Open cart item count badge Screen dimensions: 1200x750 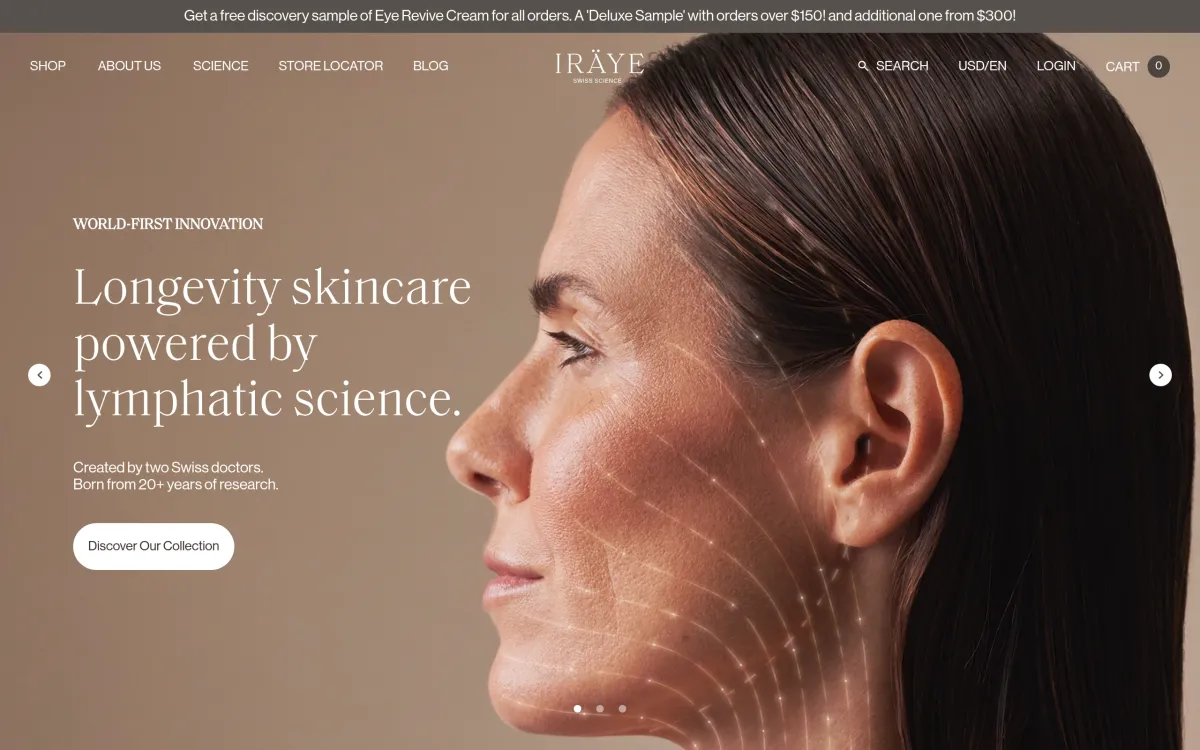tap(1158, 66)
